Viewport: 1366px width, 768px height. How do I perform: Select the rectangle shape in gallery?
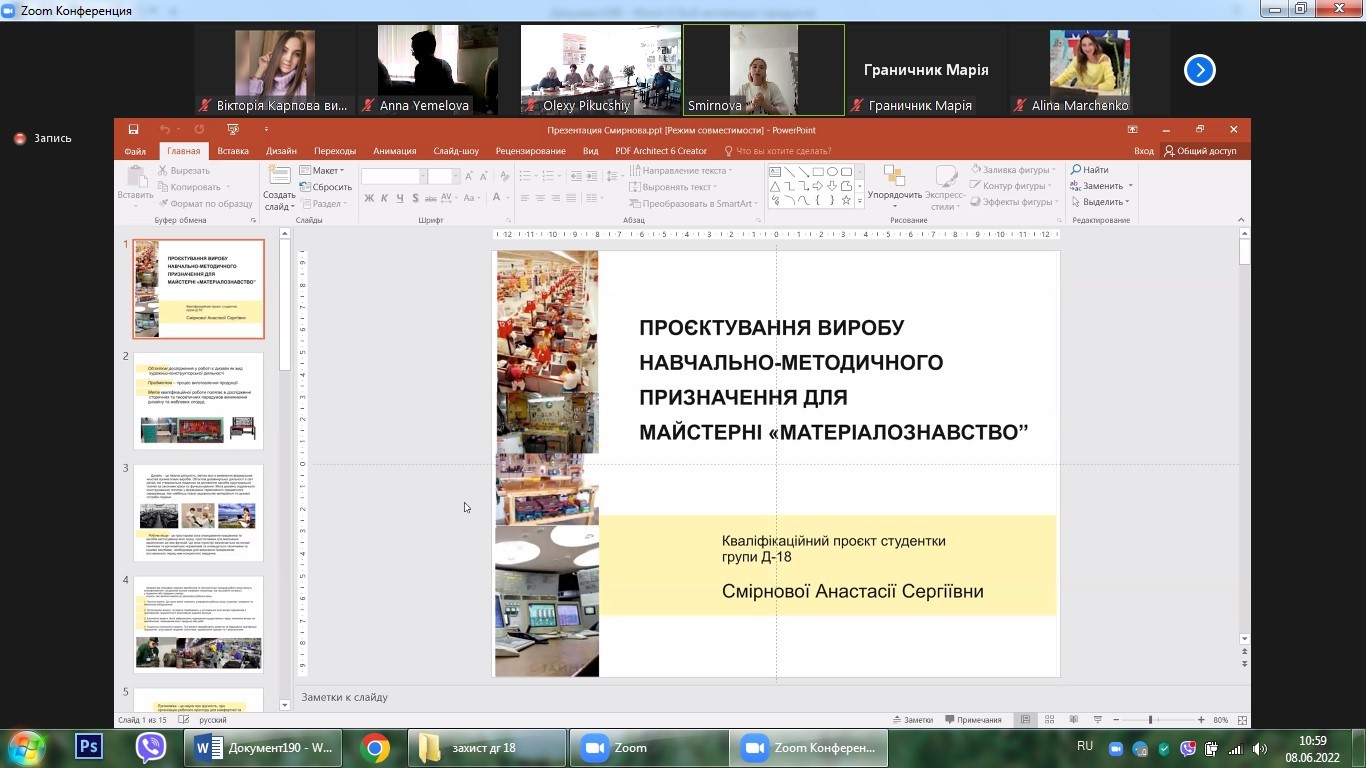tap(818, 172)
